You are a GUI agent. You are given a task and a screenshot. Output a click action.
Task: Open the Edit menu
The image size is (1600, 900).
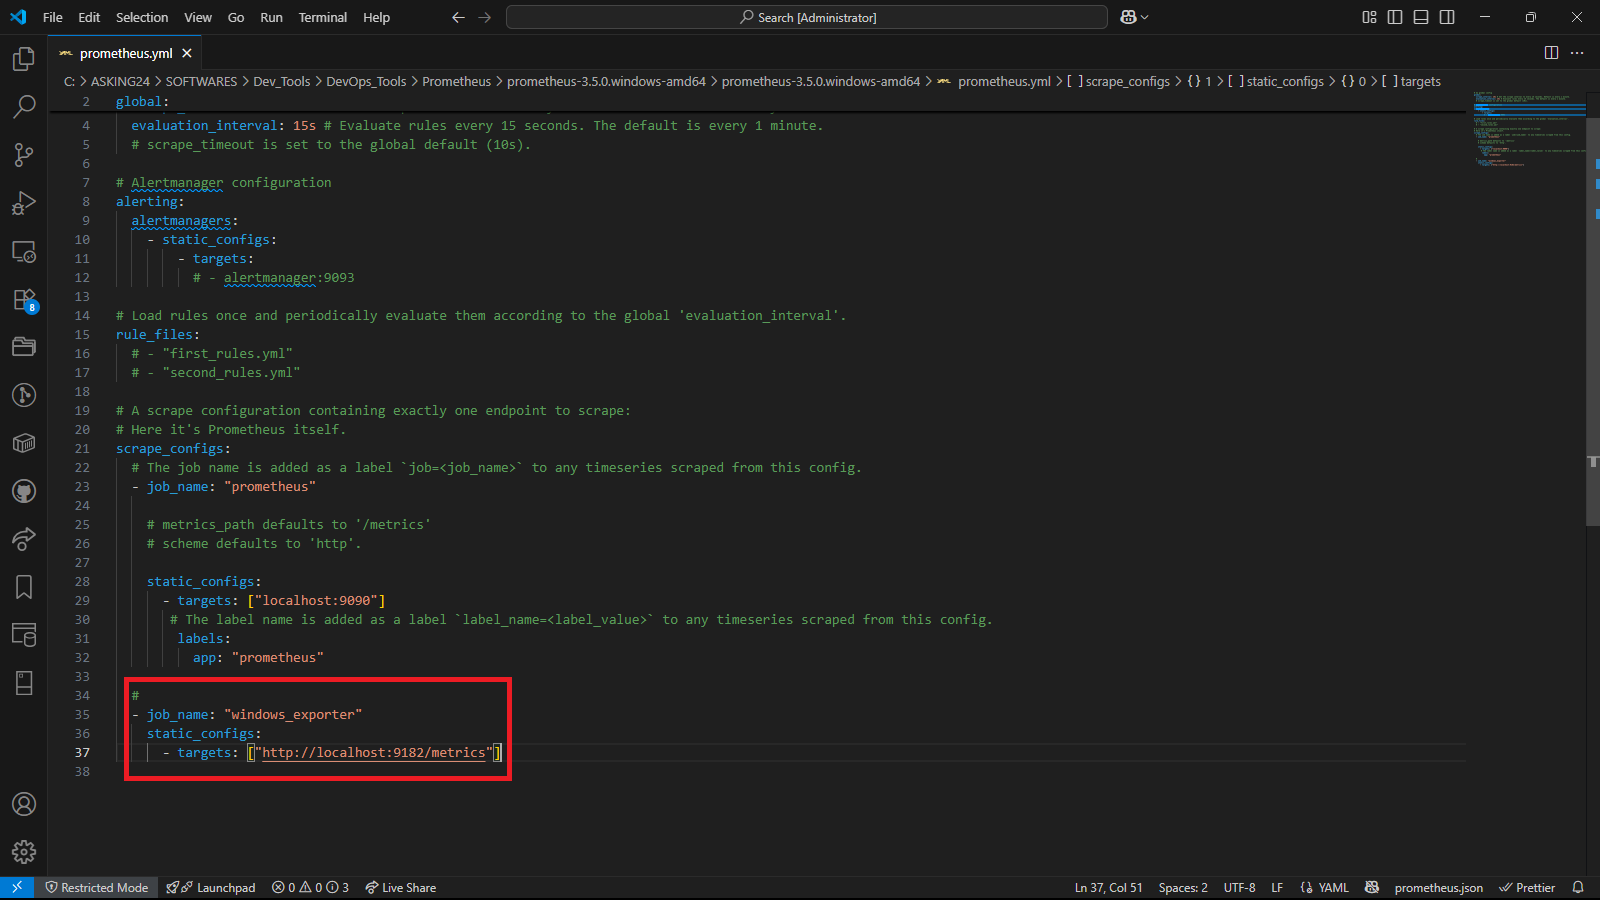[89, 17]
